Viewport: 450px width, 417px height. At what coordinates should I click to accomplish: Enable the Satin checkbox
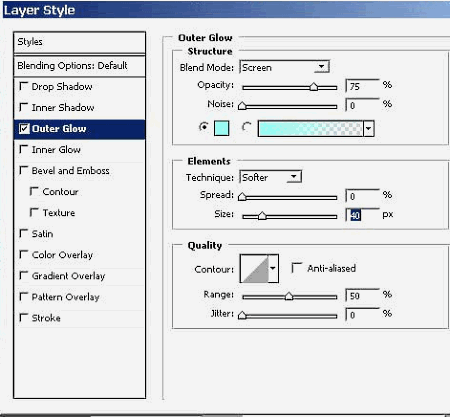click(24, 233)
